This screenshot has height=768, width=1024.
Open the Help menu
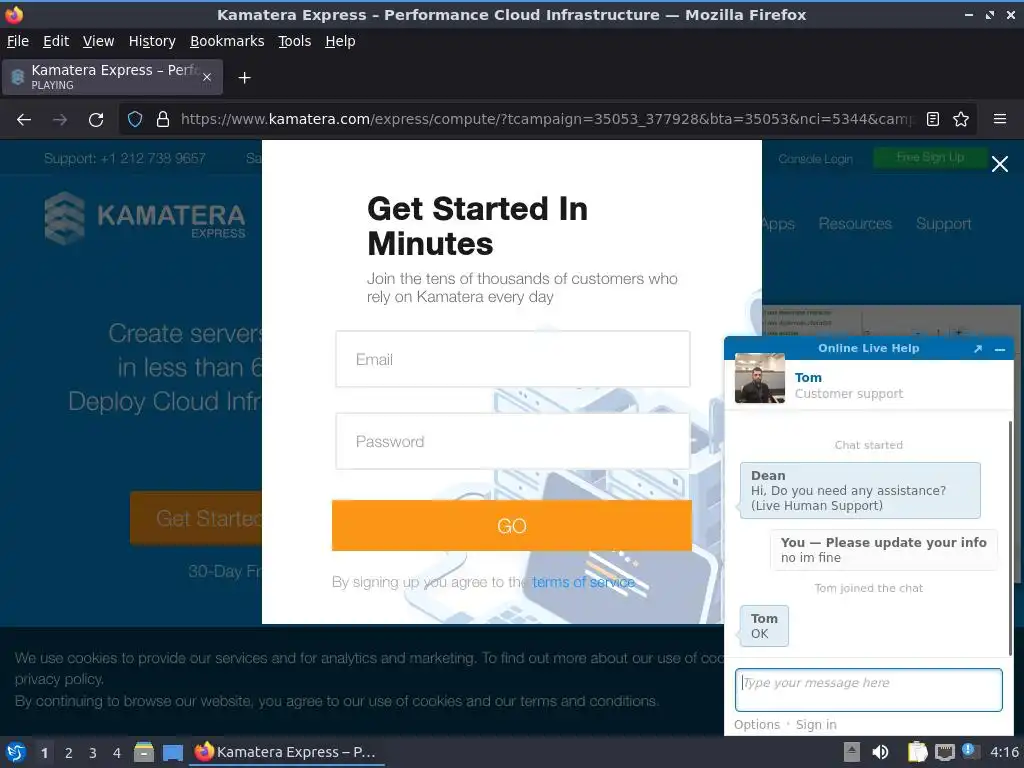(340, 41)
